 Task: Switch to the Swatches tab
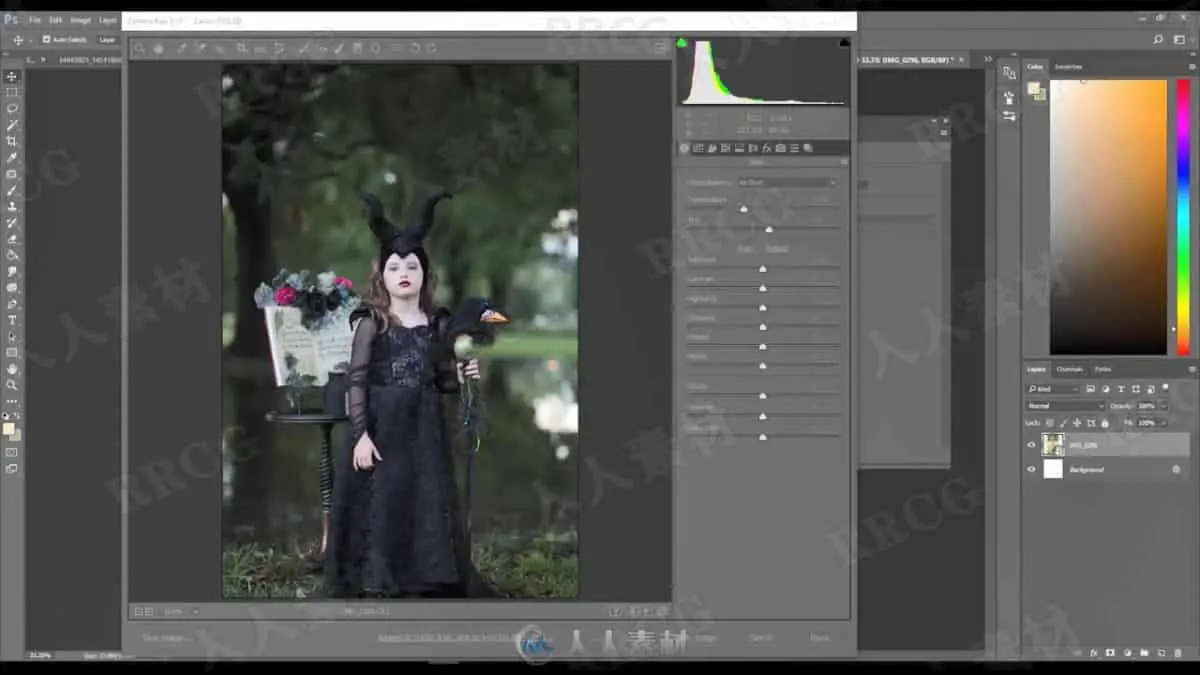click(x=1068, y=66)
